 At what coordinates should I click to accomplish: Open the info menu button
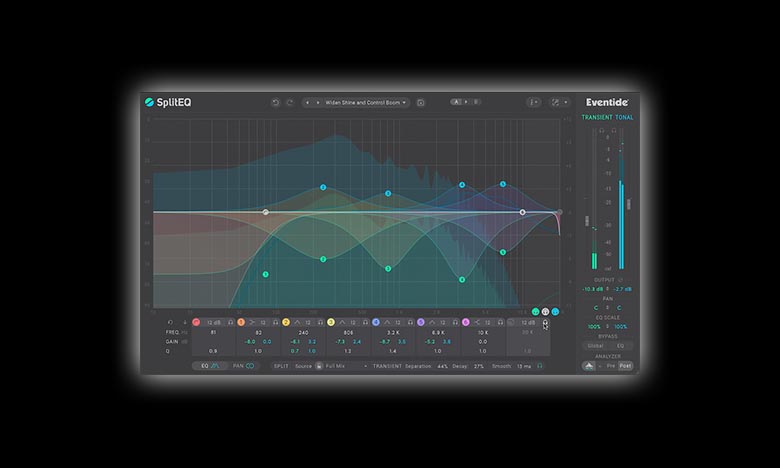coord(533,102)
